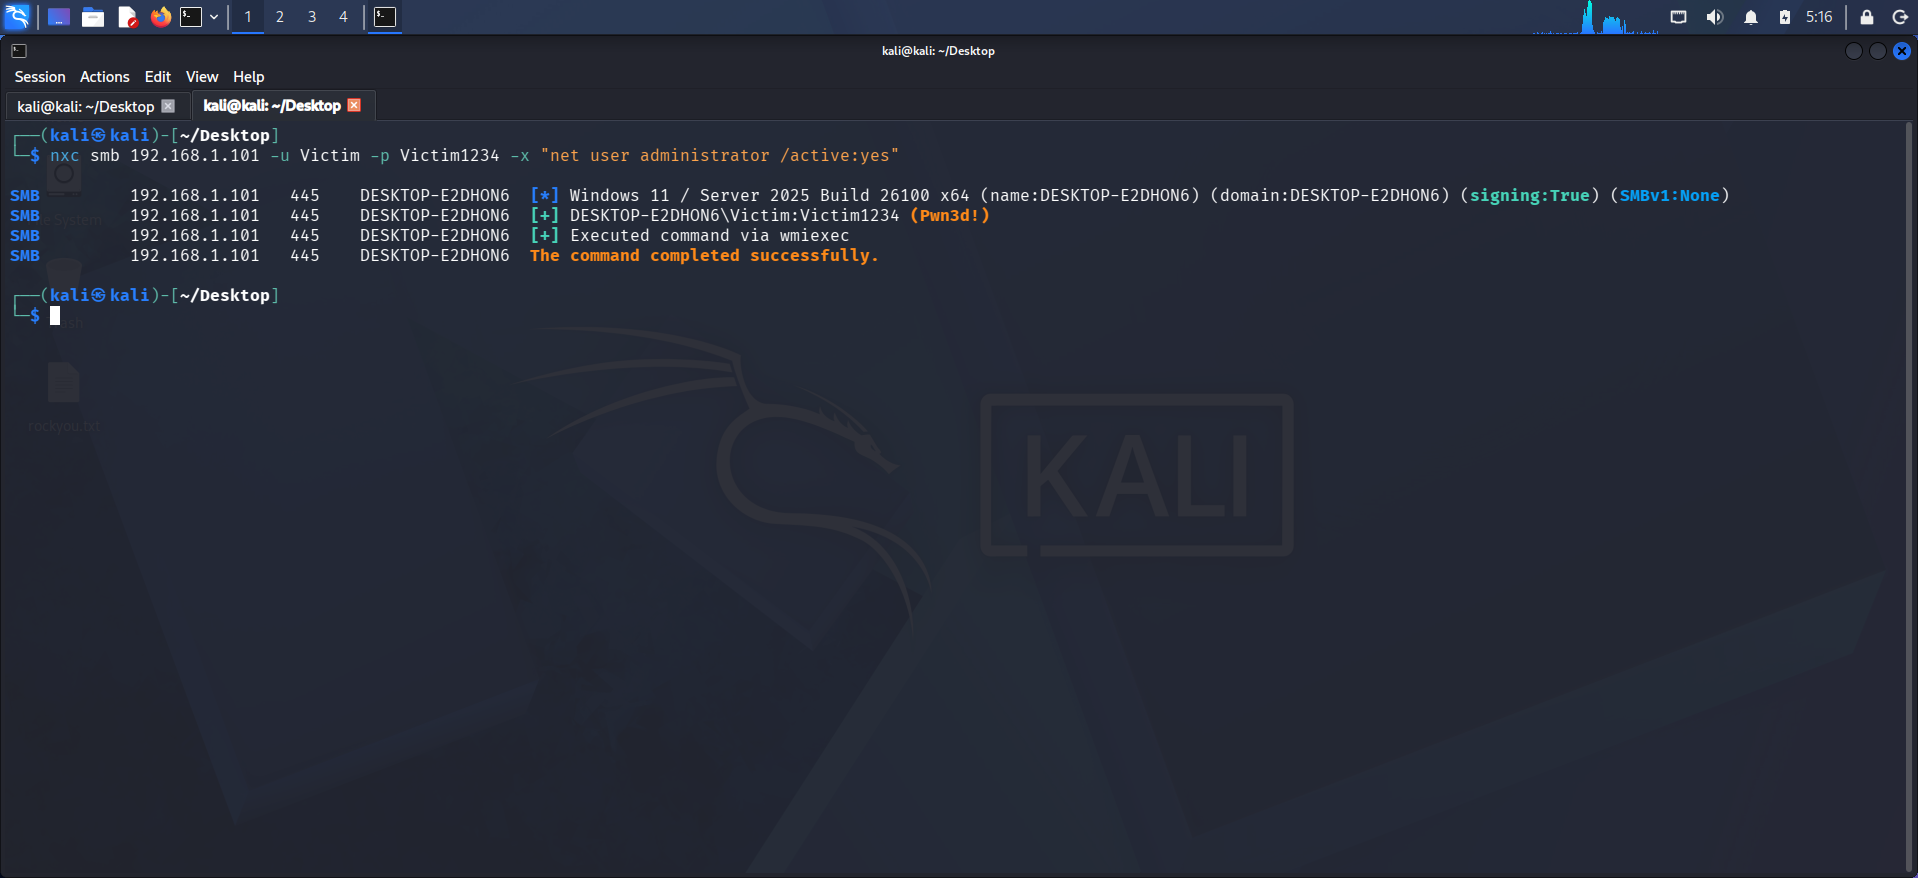Image resolution: width=1918 pixels, height=878 pixels.
Task: Switch to workspace 4
Action: 343,17
